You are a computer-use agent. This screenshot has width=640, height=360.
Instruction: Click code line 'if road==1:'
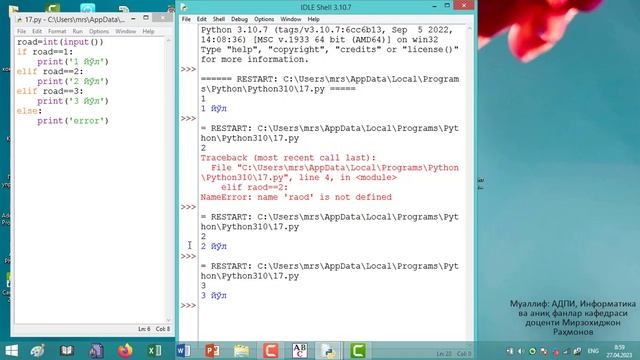45,52
